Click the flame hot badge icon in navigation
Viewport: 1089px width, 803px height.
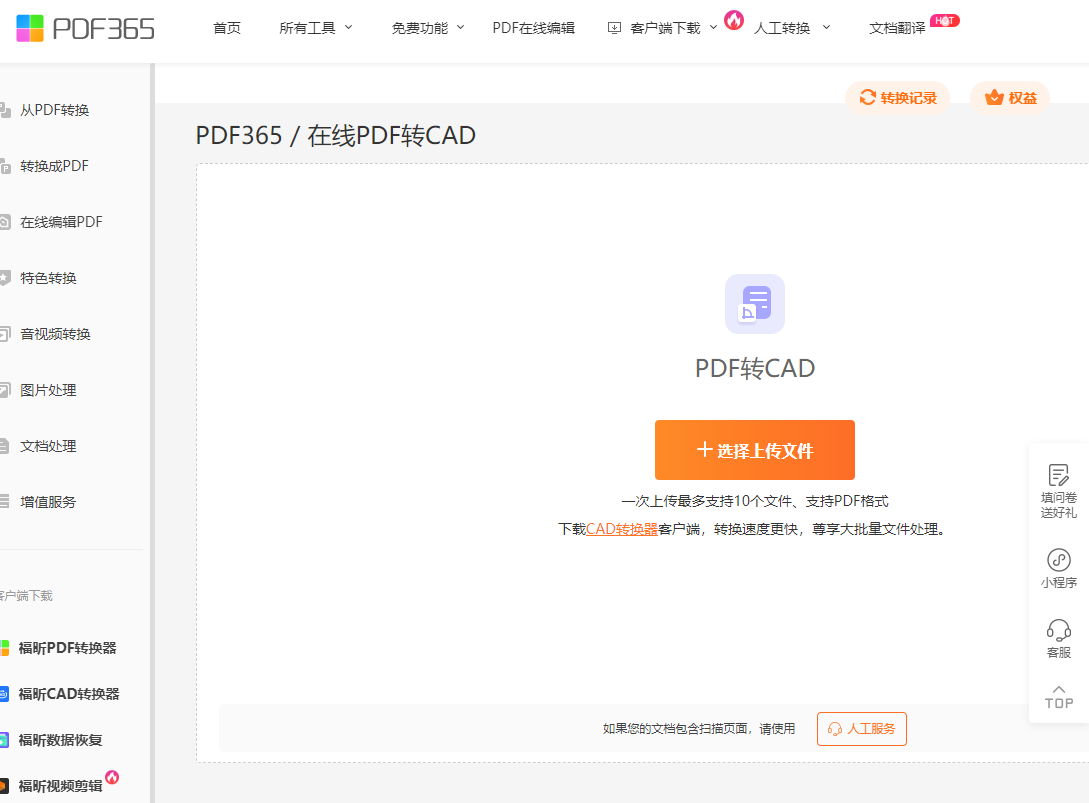(734, 19)
